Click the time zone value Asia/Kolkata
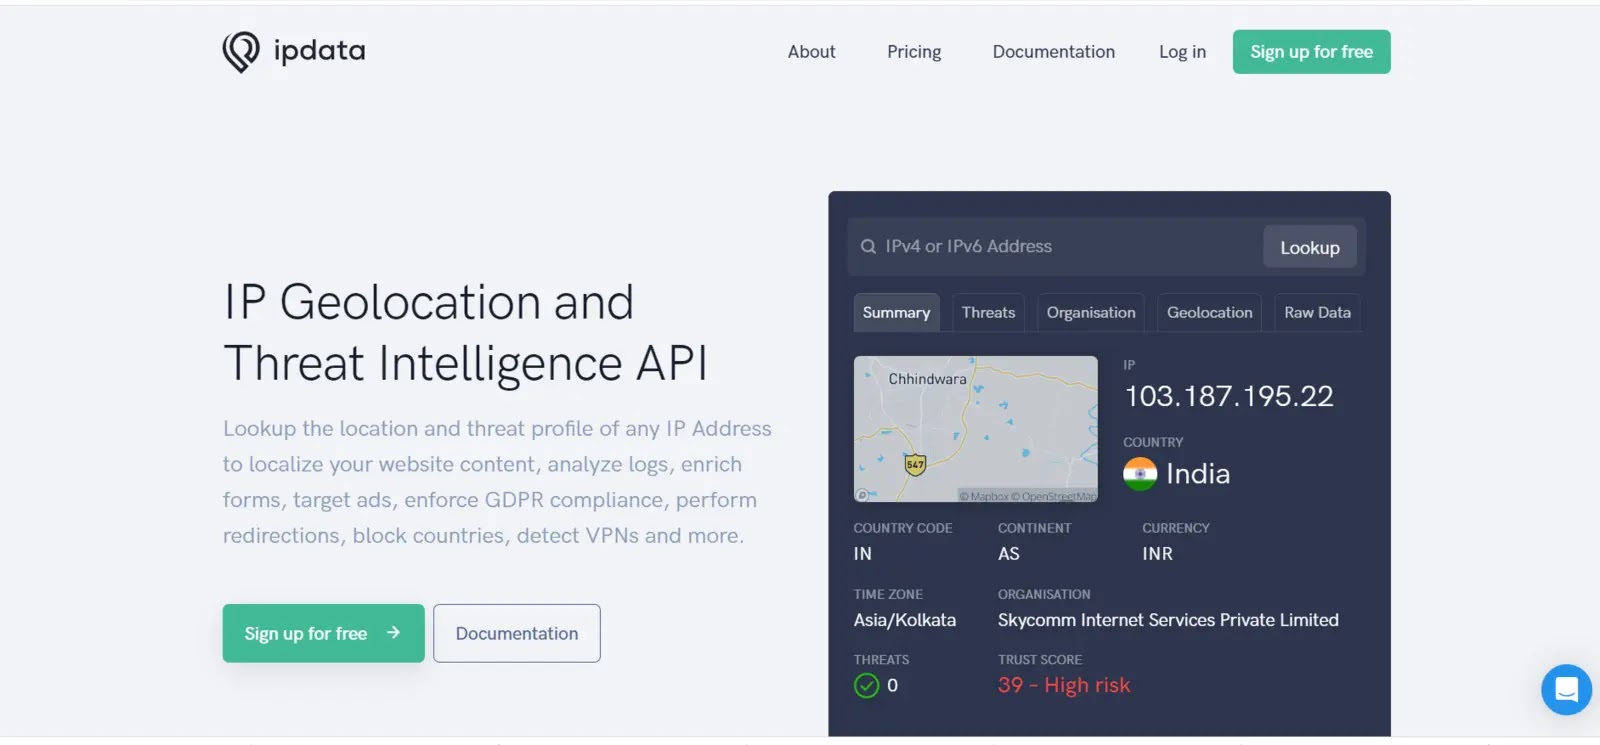This screenshot has width=1600, height=745. pos(905,620)
